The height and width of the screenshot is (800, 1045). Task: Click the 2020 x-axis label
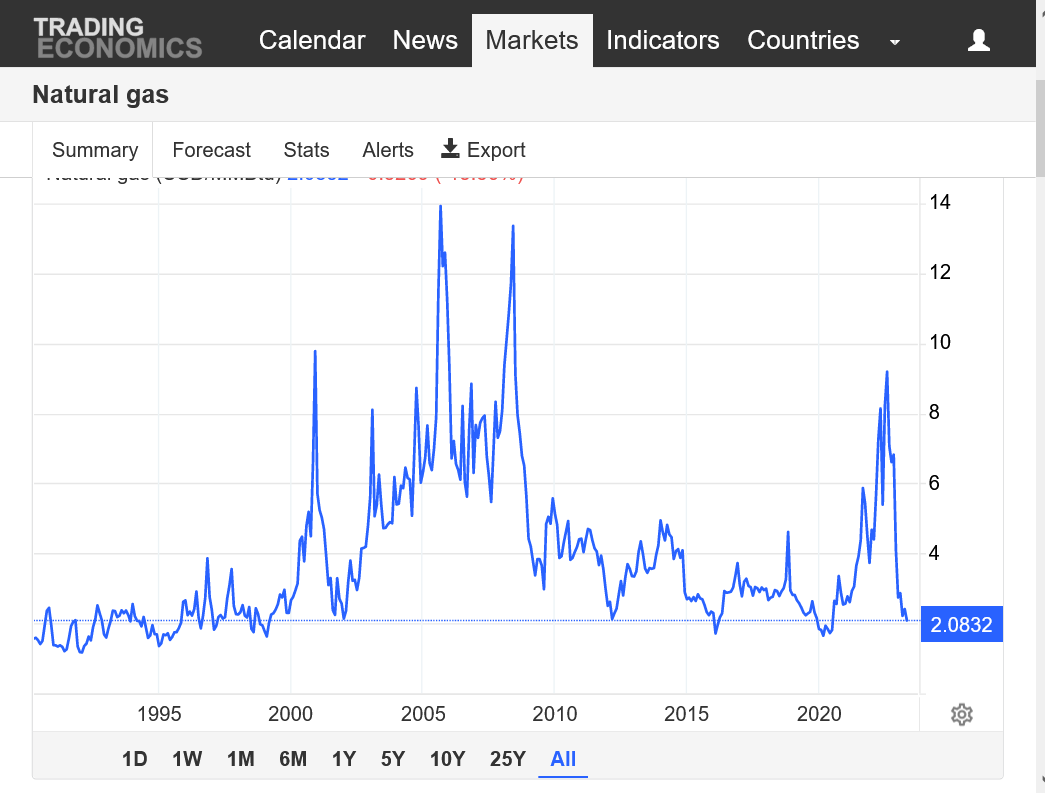tap(819, 714)
